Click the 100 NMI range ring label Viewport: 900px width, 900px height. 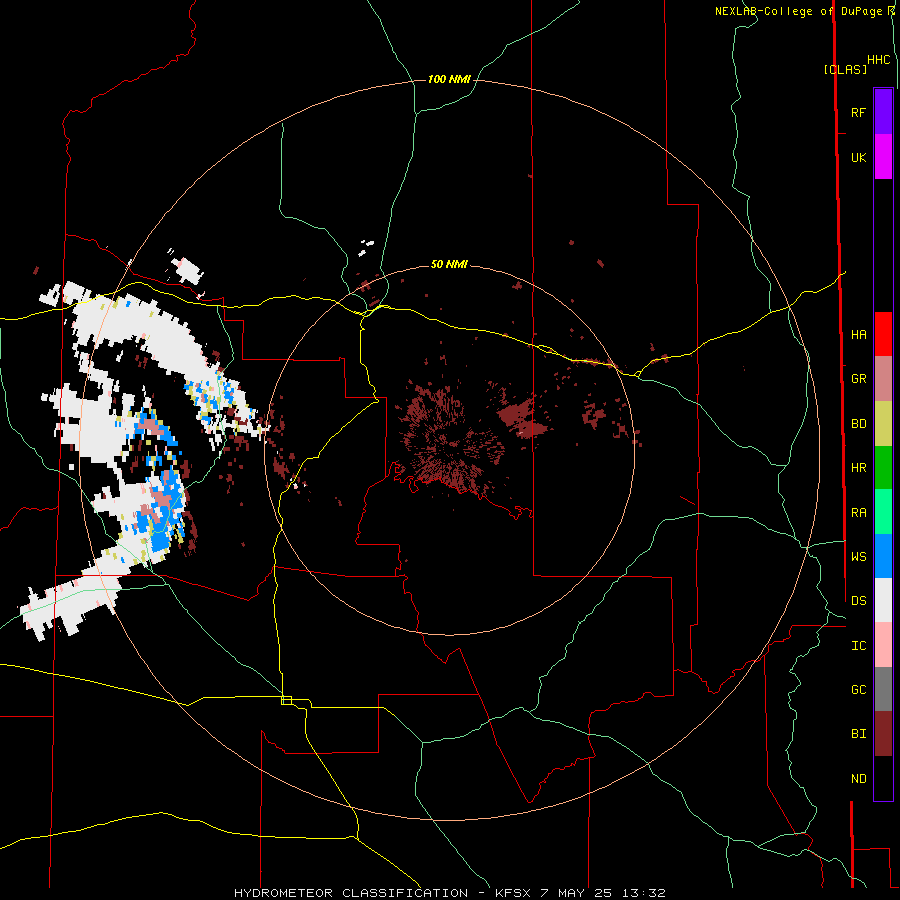pos(449,79)
